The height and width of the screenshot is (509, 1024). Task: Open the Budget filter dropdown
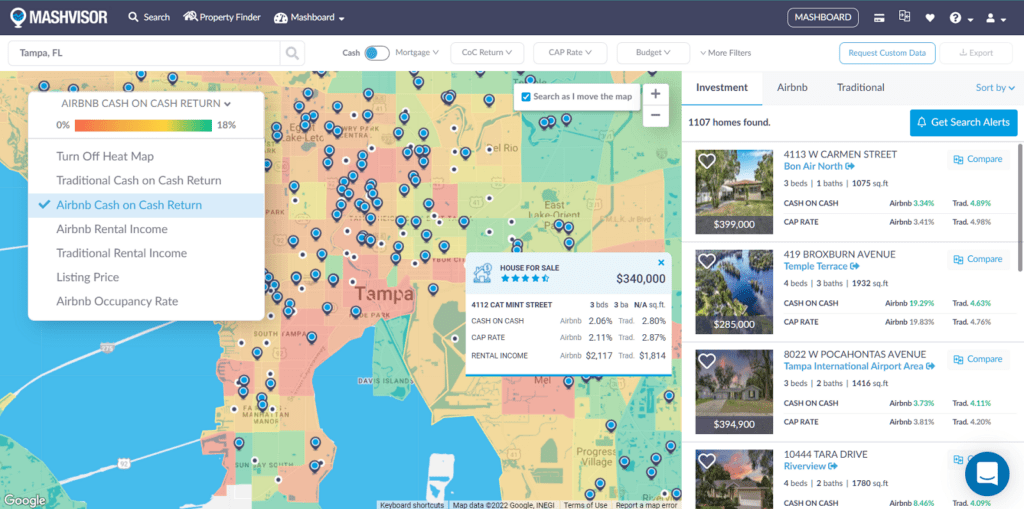tap(653, 53)
